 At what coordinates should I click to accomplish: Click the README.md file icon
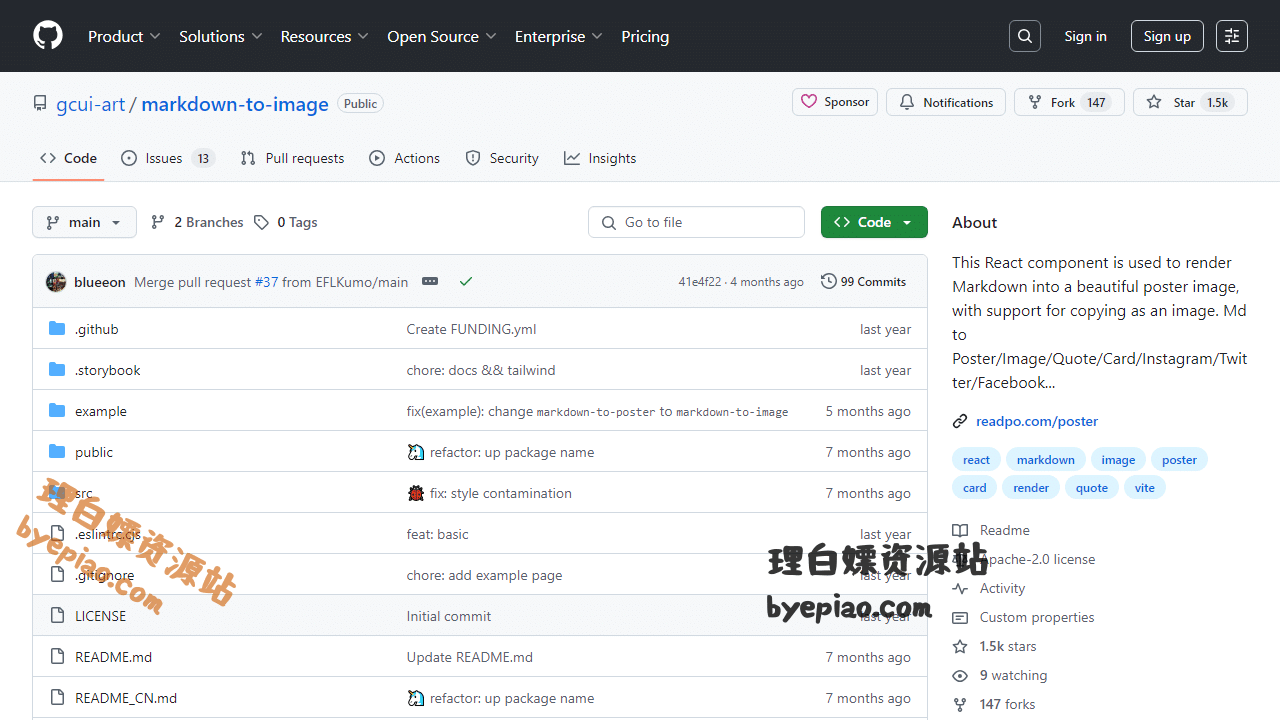pyautogui.click(x=57, y=657)
